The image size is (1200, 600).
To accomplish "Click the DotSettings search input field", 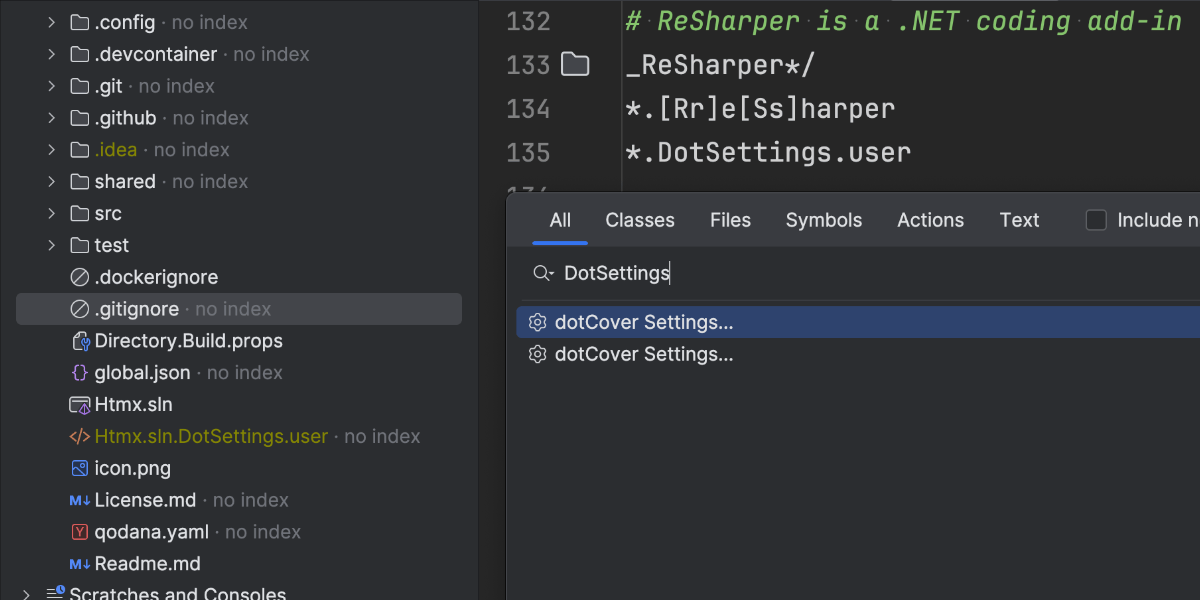I will [800, 273].
